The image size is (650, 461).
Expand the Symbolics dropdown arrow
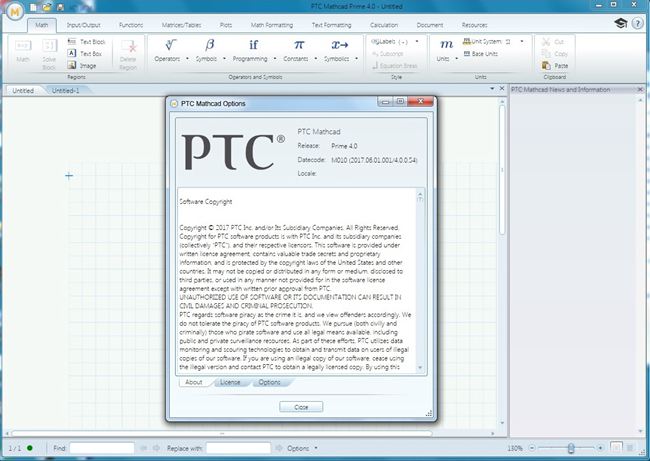[356, 59]
